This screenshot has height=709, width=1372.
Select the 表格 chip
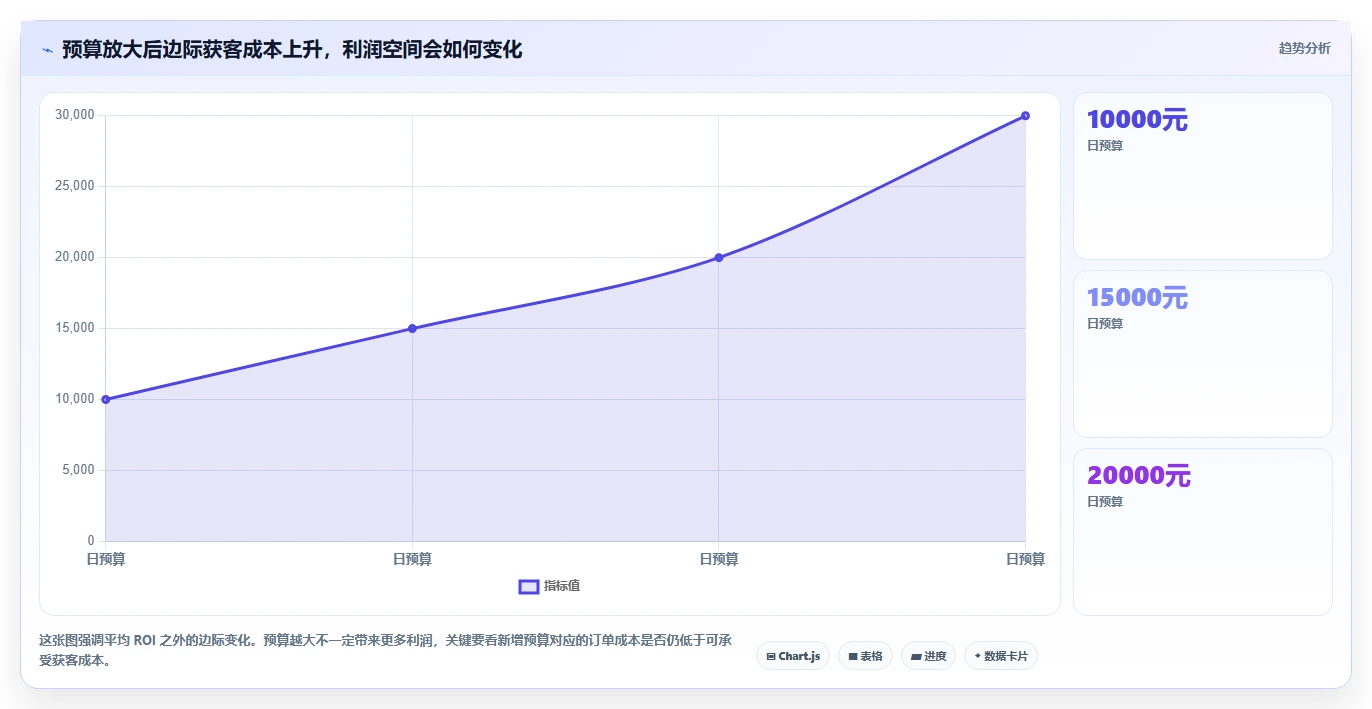click(x=865, y=656)
